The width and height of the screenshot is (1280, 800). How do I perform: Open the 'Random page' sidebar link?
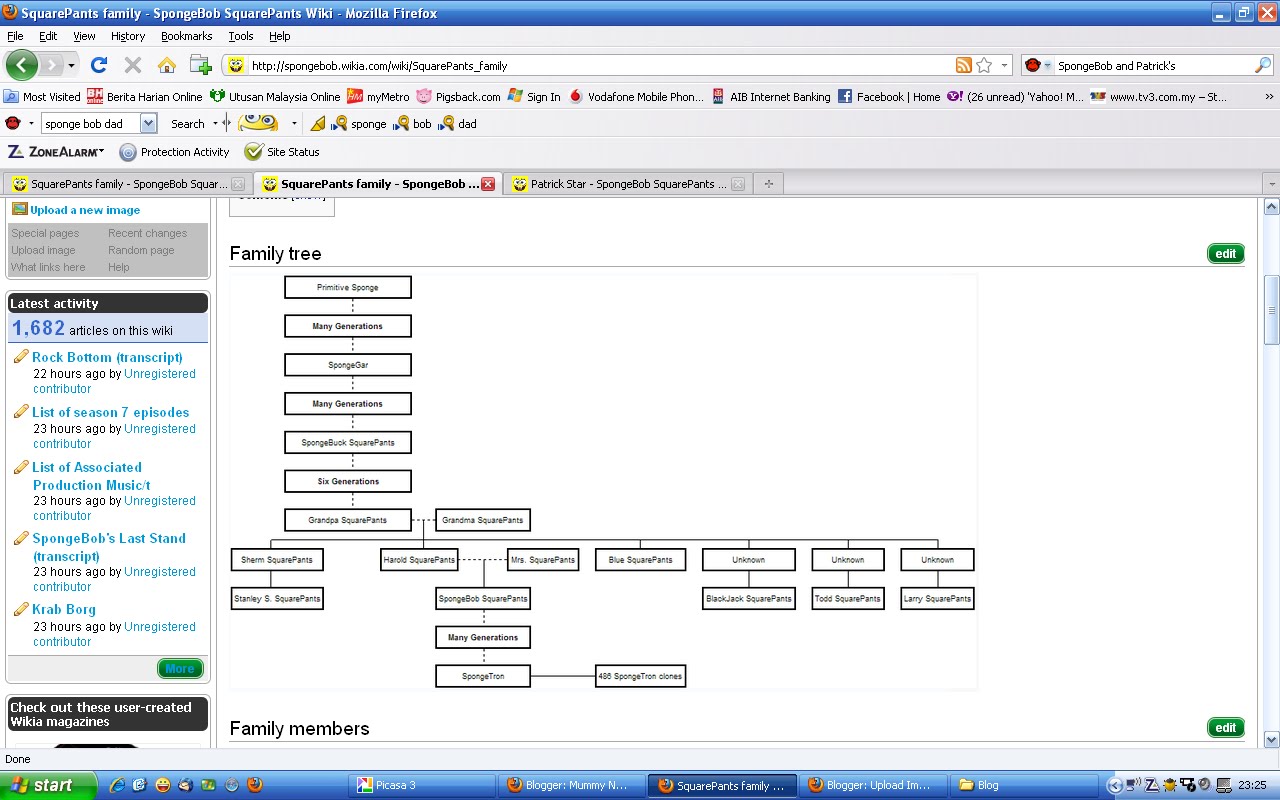141,250
